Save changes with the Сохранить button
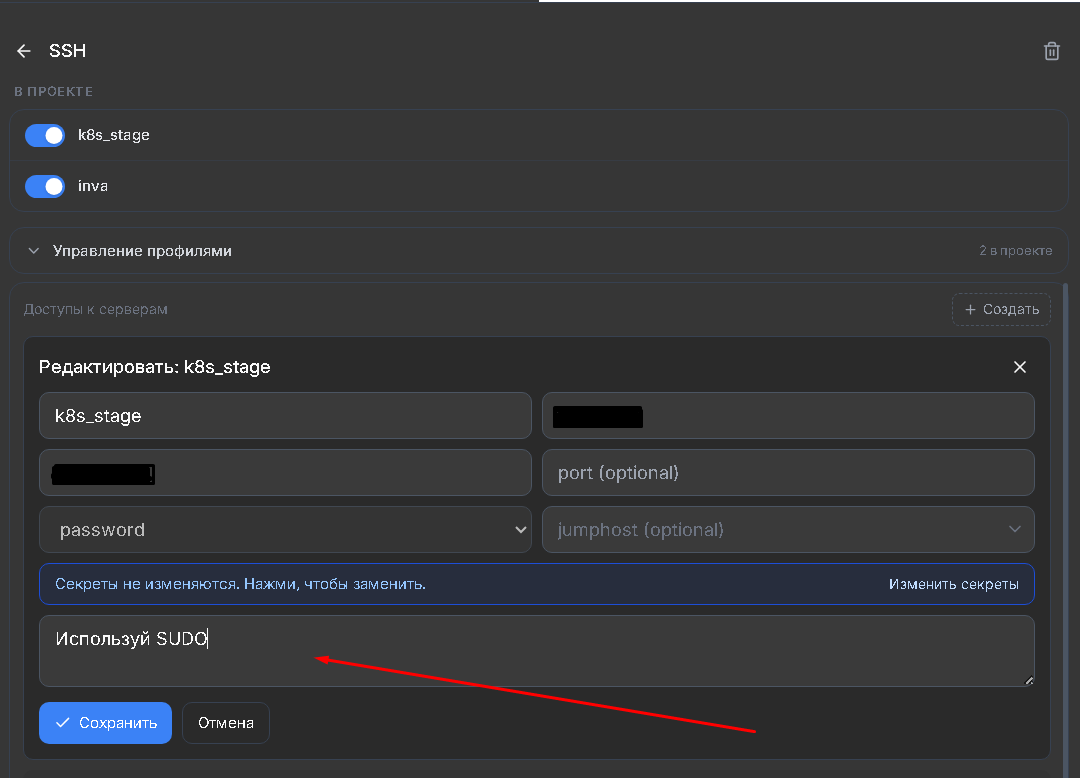Image resolution: width=1080 pixels, height=778 pixels. click(105, 723)
